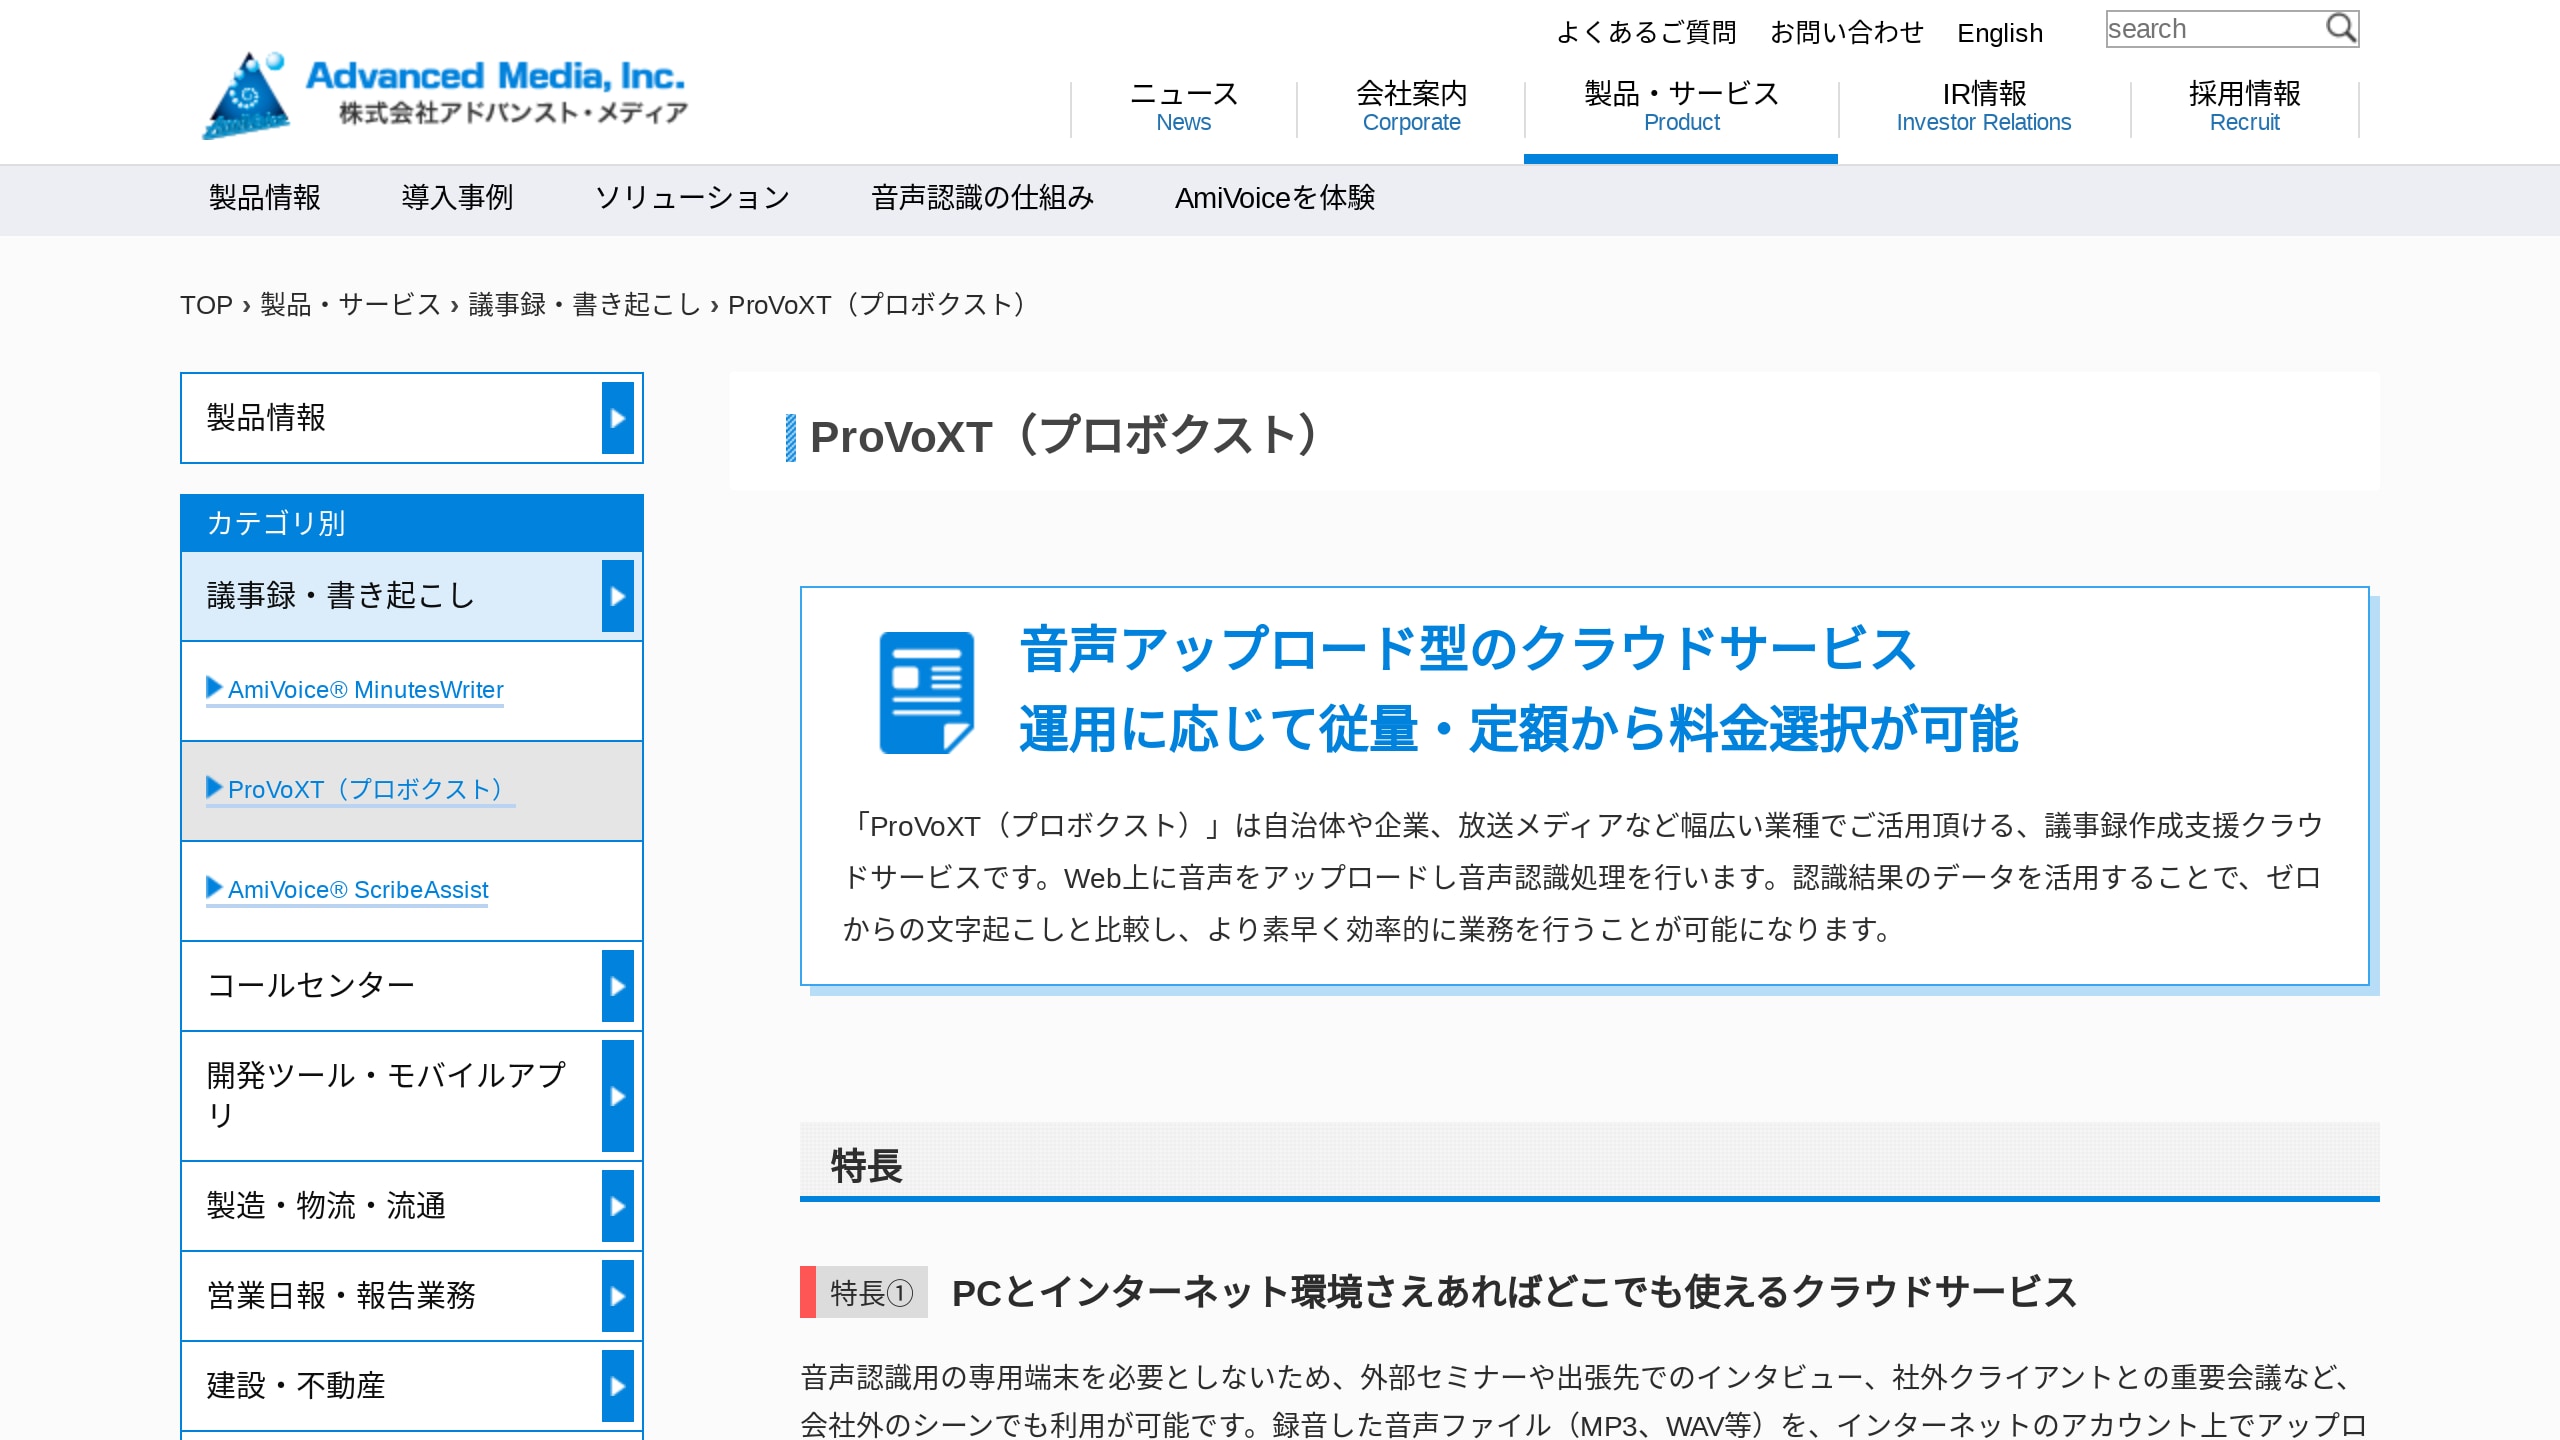Click the 運用に応じて従量・定額から料金選択が可能 headline
Screen dimensions: 2560x1440
tap(1519, 729)
